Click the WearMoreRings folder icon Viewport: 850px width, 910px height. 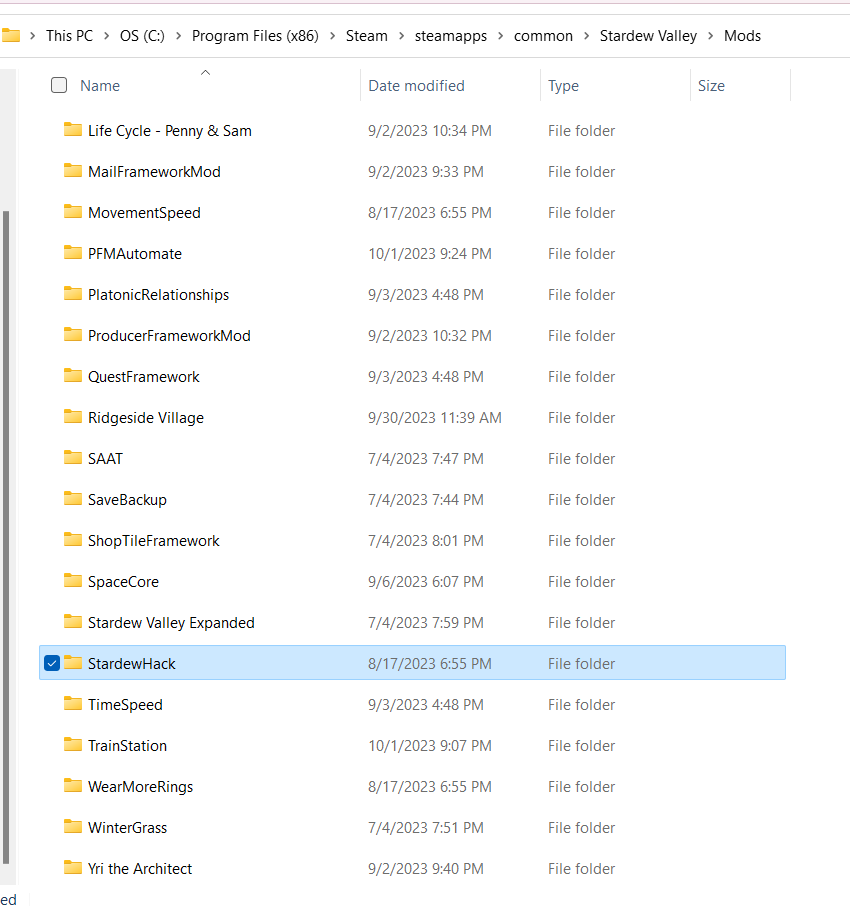pos(73,786)
